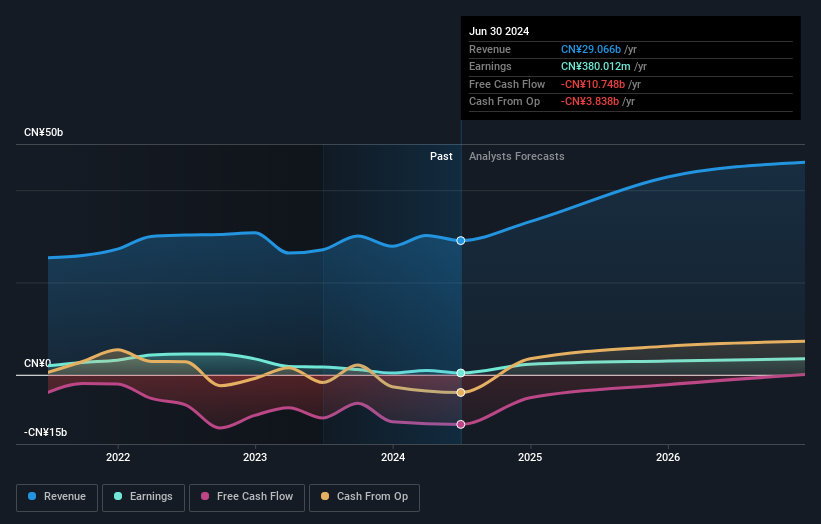Click the Free Cash Flow row label in tooltip
The image size is (821, 524).
(x=507, y=84)
